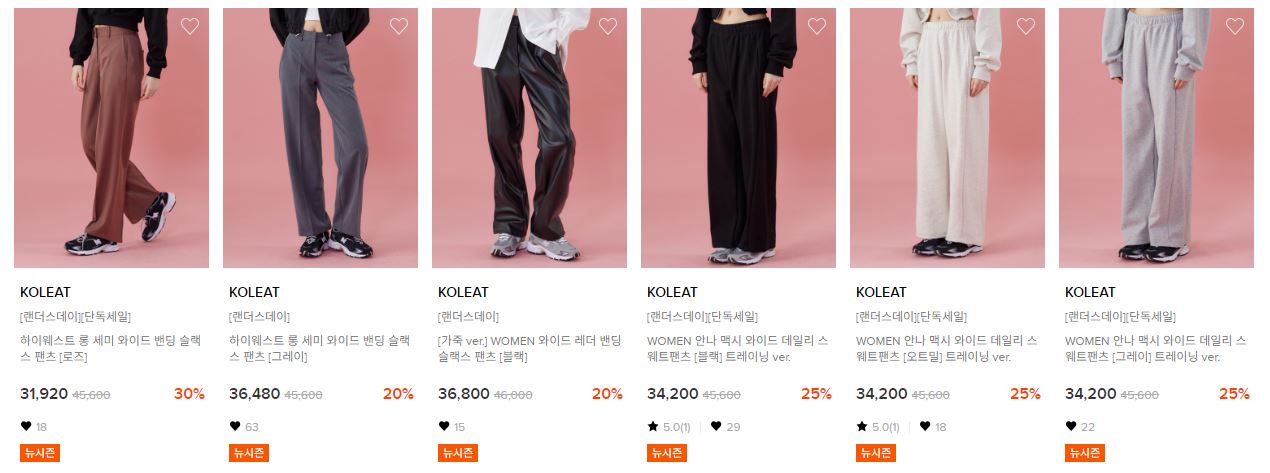
Task: Click the 31,920 price of rose slacks
Action: pyautogui.click(x=44, y=394)
